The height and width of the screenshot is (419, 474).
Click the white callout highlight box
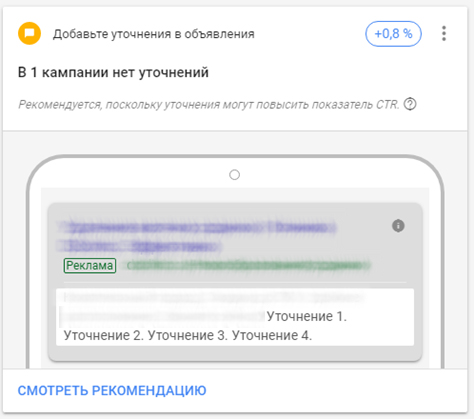coord(235,317)
